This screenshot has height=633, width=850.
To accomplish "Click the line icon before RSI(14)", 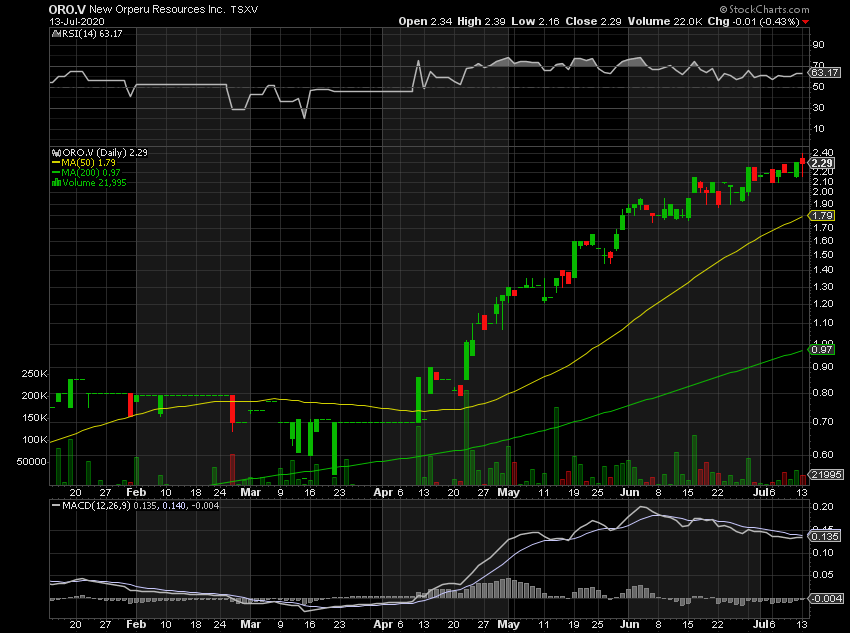I will pyautogui.click(x=55, y=34).
